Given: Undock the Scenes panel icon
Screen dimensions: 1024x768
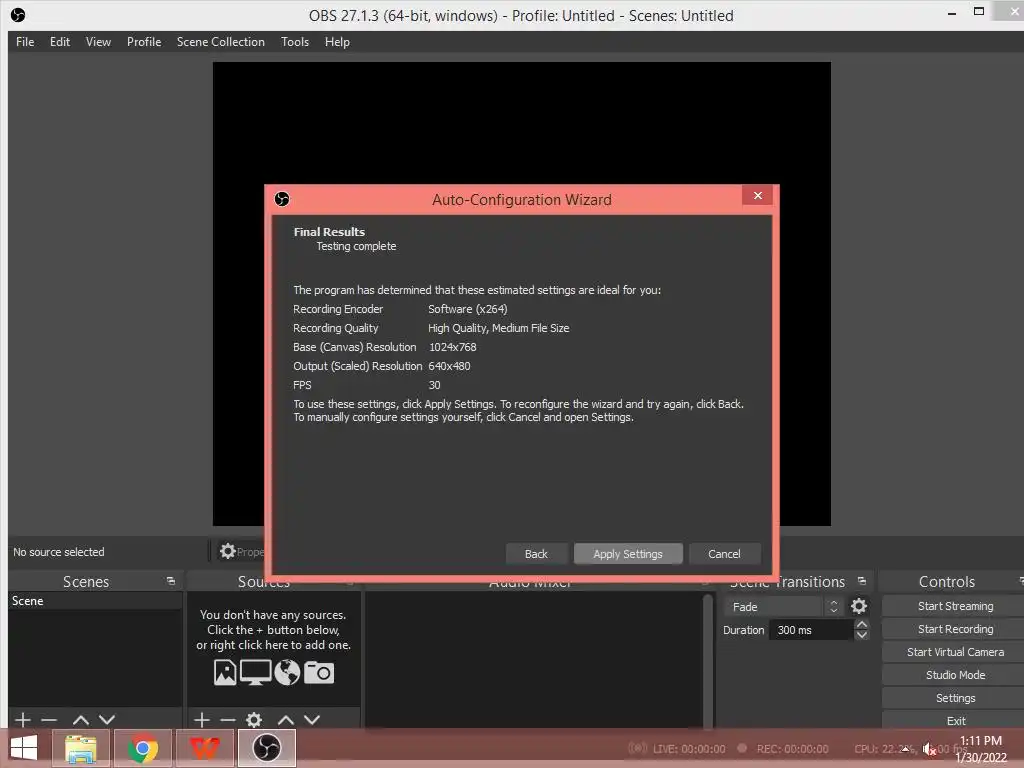Looking at the screenshot, I should 171,581.
